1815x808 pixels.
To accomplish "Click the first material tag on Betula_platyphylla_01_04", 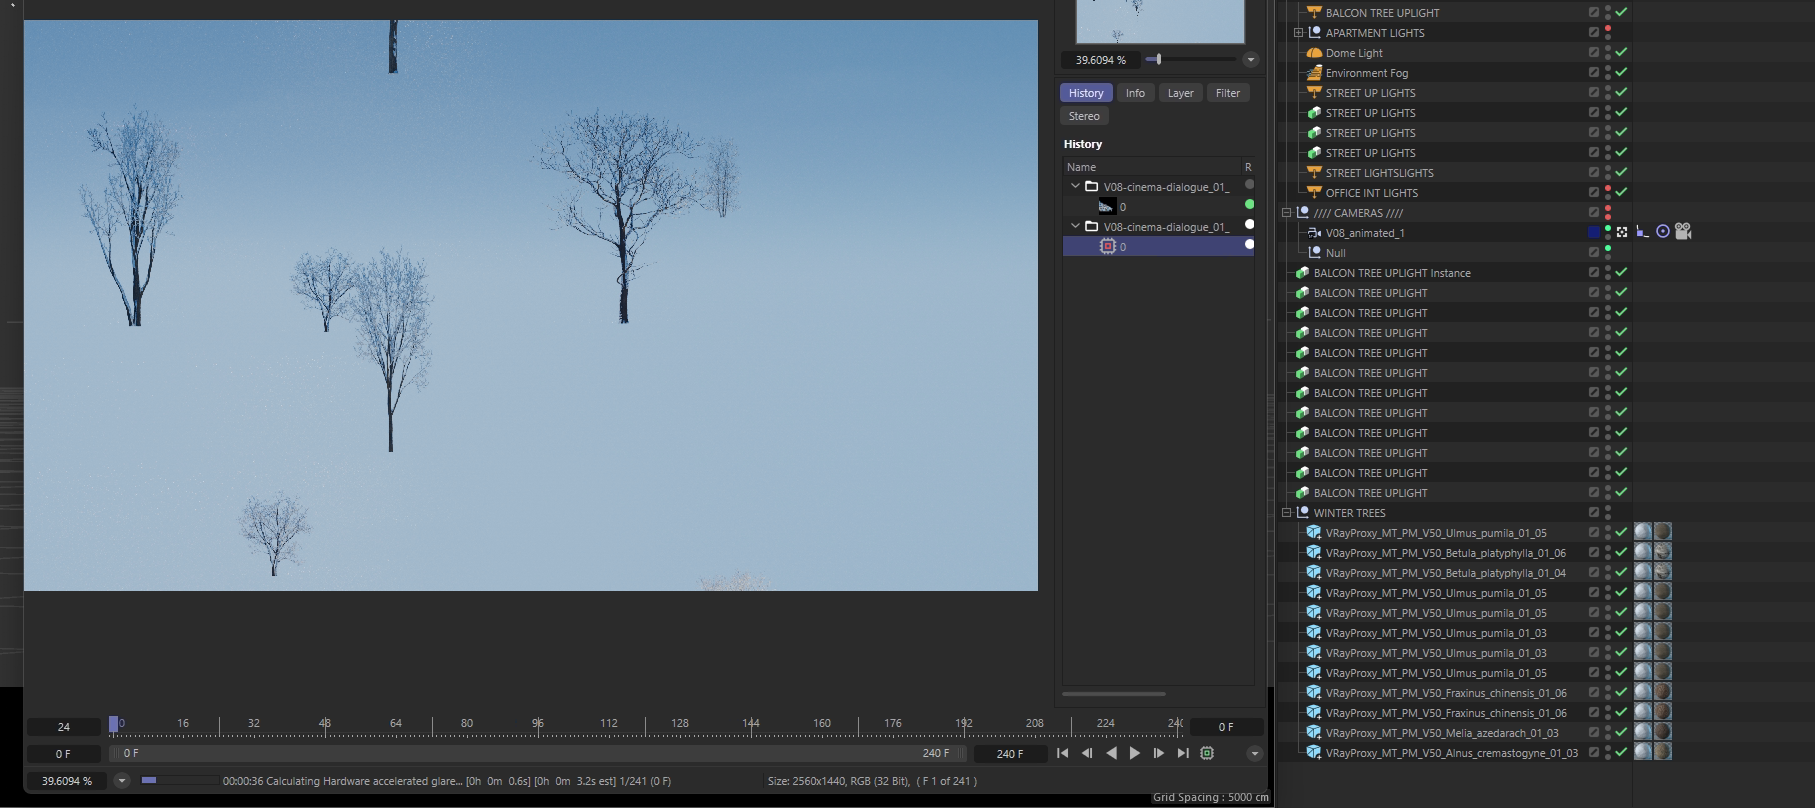I will coord(1643,572).
